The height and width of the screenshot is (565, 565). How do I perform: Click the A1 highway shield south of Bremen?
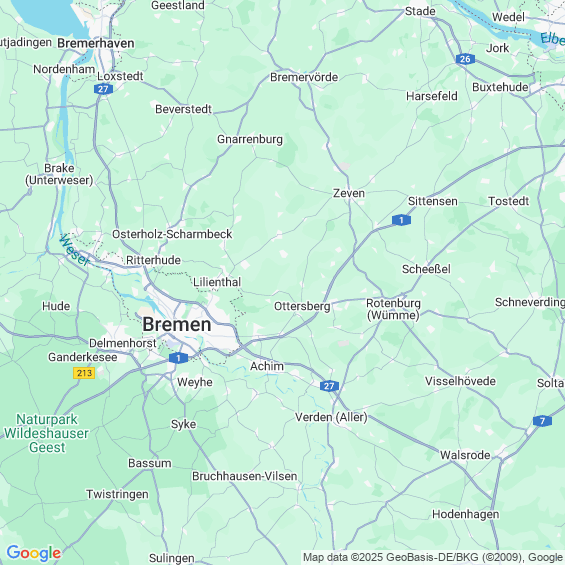178,358
